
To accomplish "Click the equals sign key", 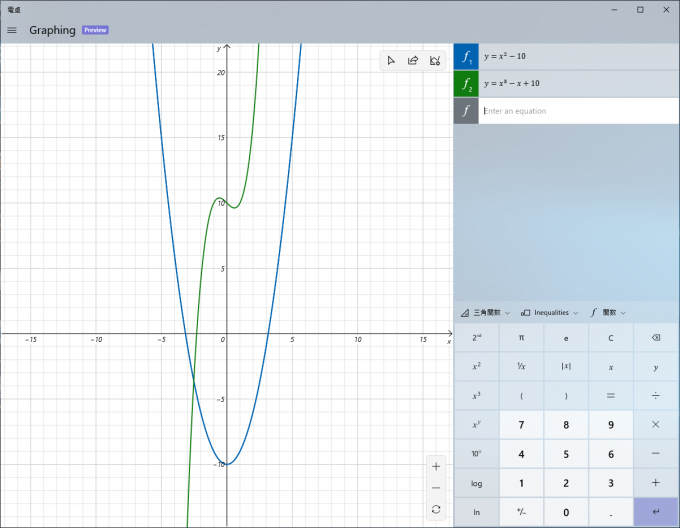I will tap(611, 396).
